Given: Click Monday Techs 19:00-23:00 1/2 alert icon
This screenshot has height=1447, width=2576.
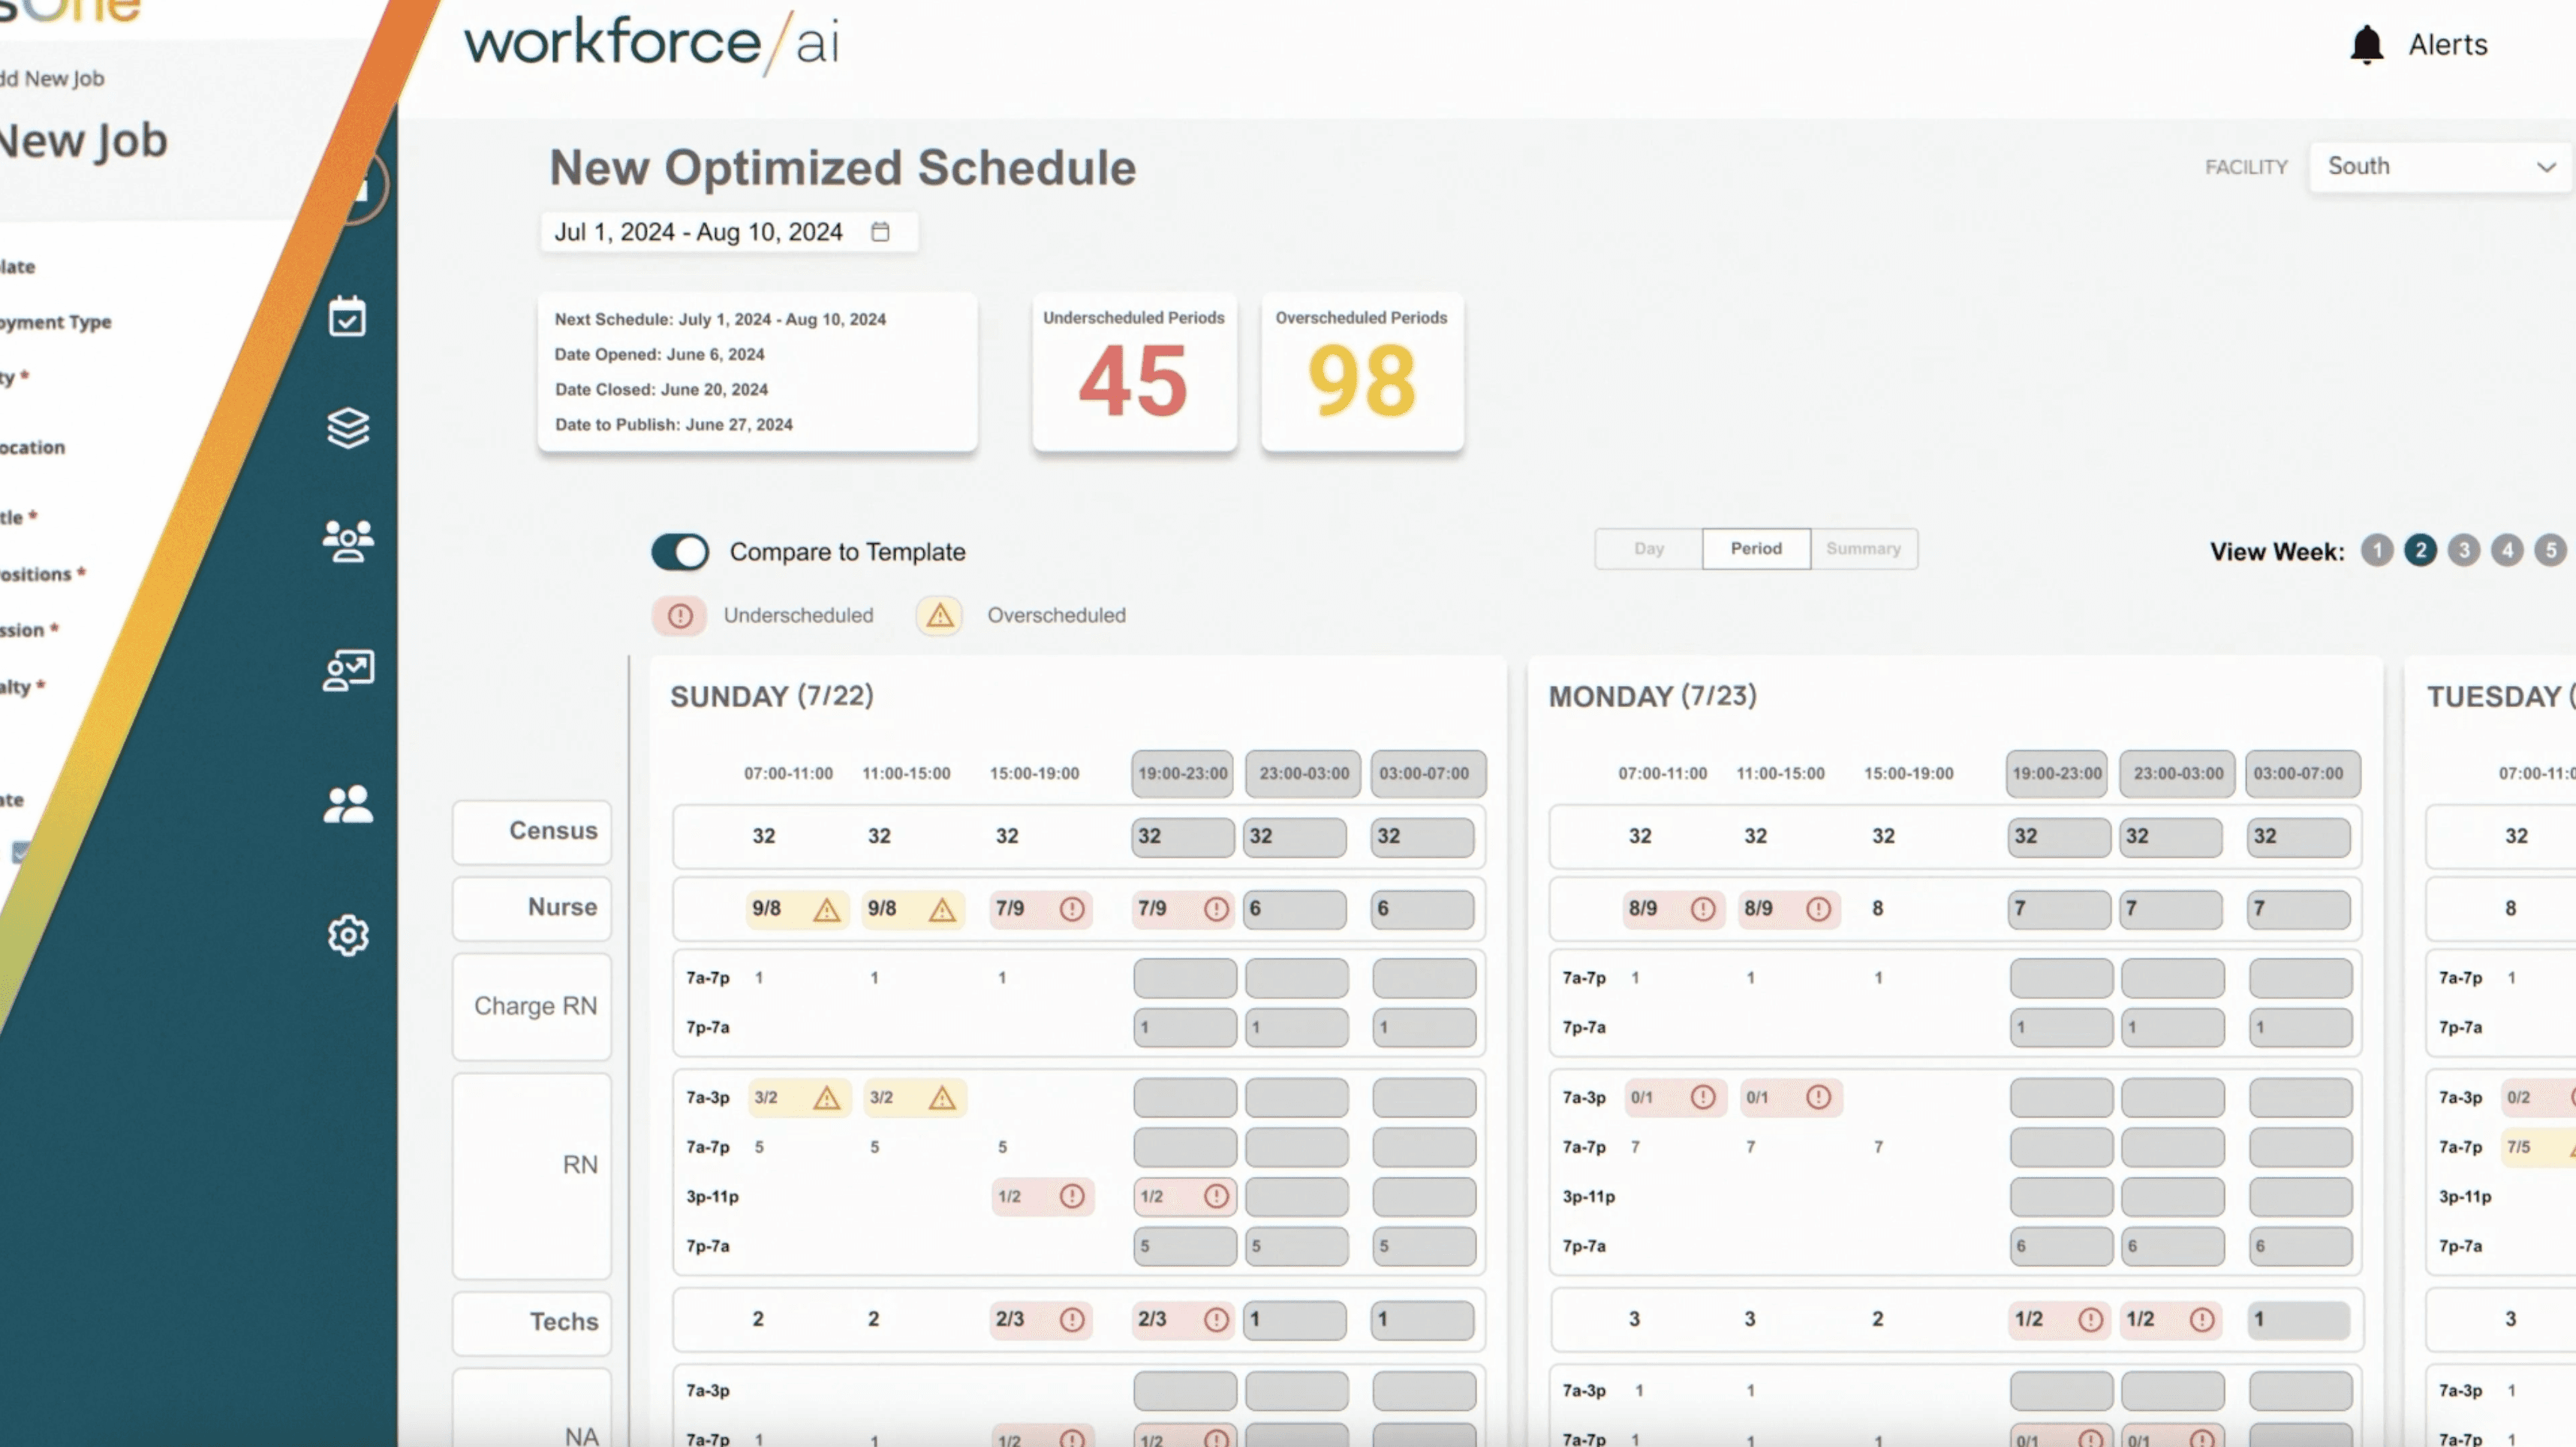Looking at the screenshot, I should (2090, 1320).
